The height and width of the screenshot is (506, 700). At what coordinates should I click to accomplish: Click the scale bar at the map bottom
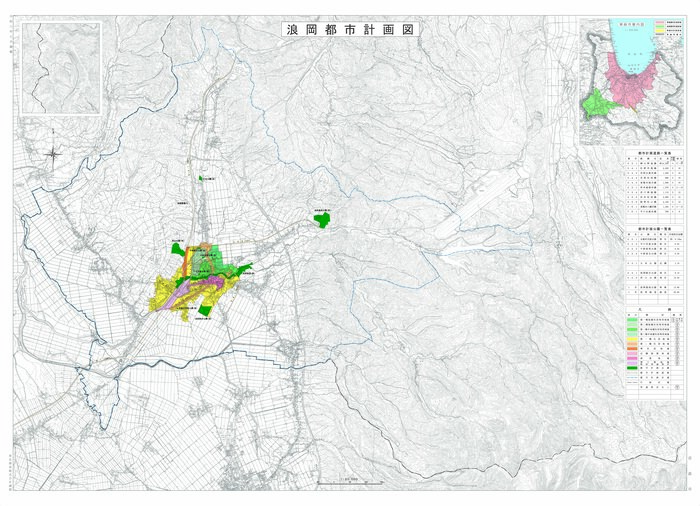pyautogui.click(x=350, y=483)
